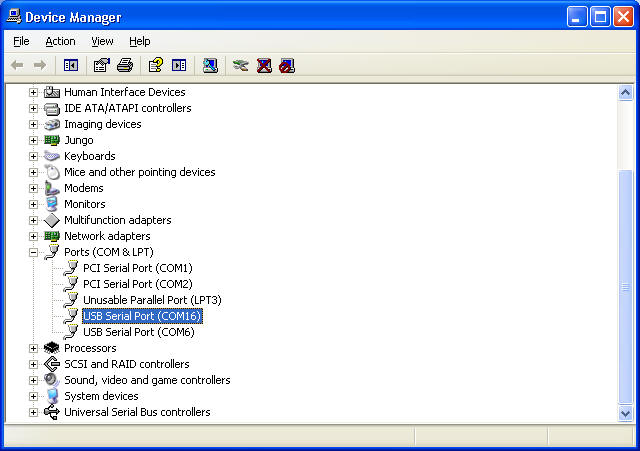Minimize the Device Manager window
Screen dimensions: 640x451
tap(577, 17)
